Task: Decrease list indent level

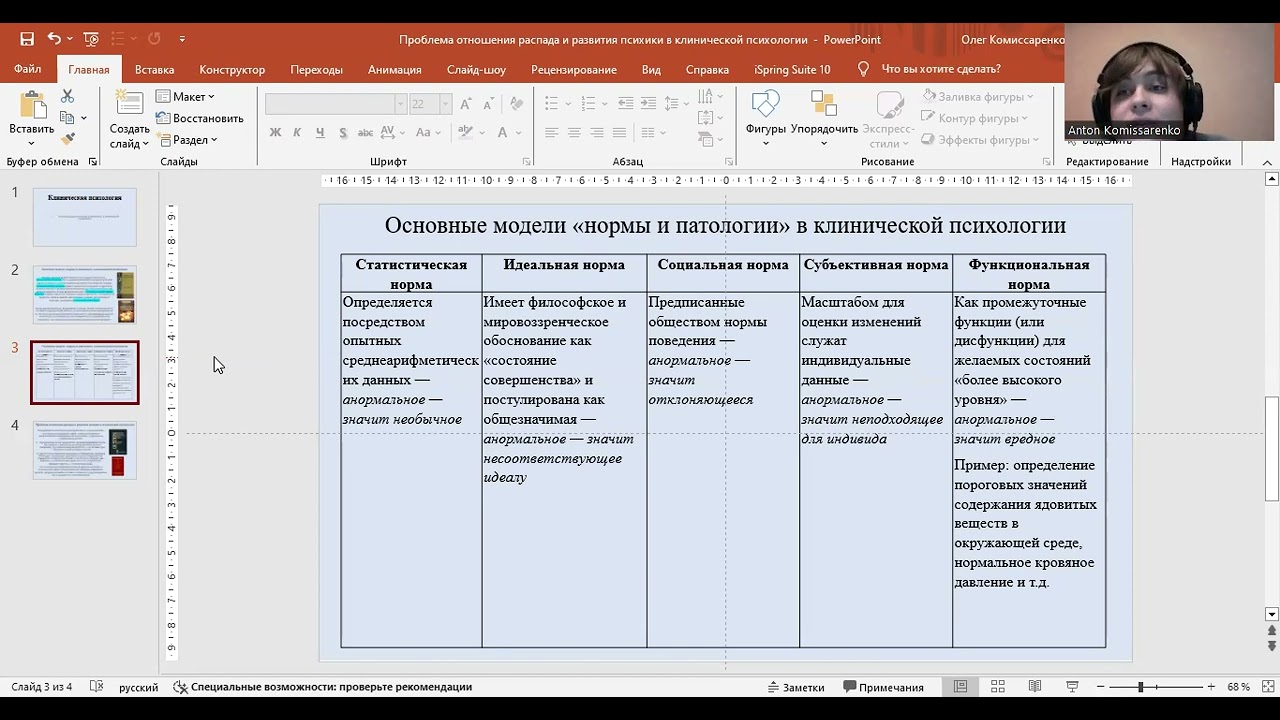Action: [x=626, y=103]
